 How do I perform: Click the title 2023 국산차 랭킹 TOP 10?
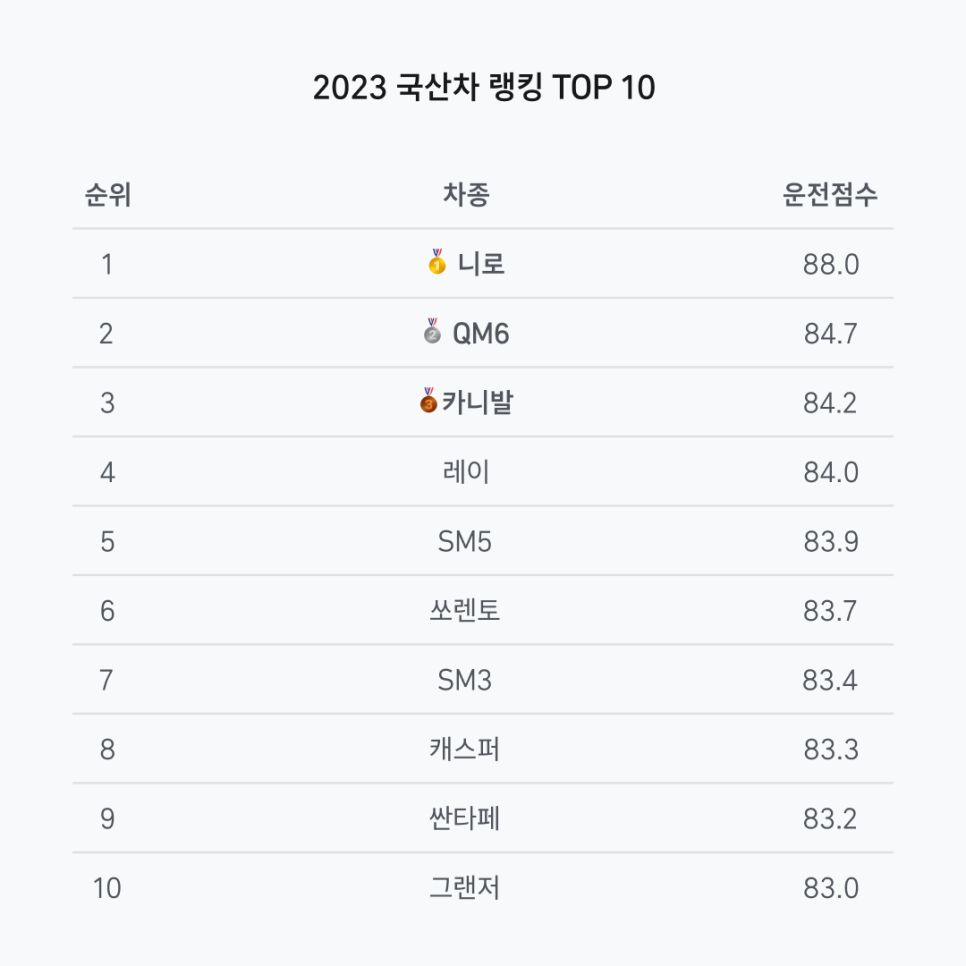[484, 87]
